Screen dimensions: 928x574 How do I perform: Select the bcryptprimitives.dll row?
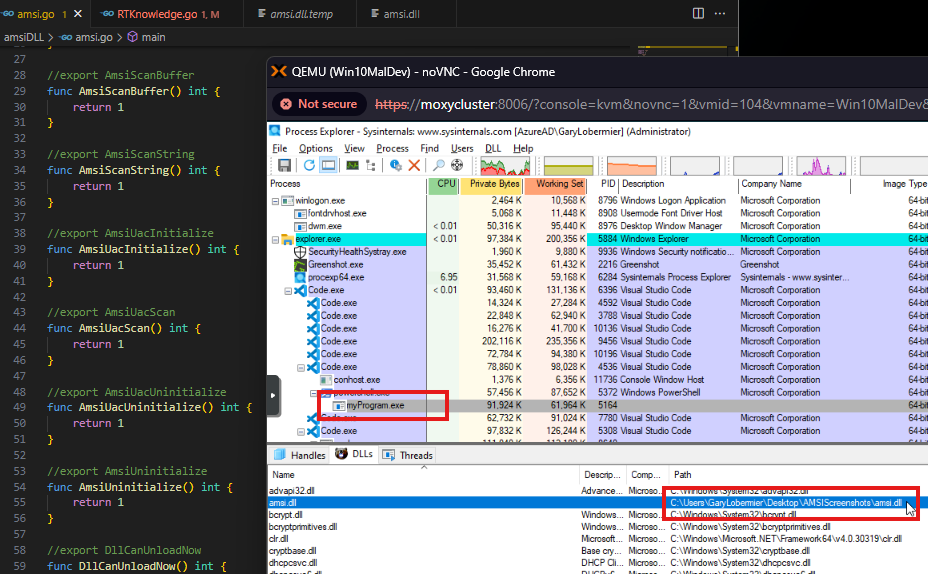(x=597, y=527)
